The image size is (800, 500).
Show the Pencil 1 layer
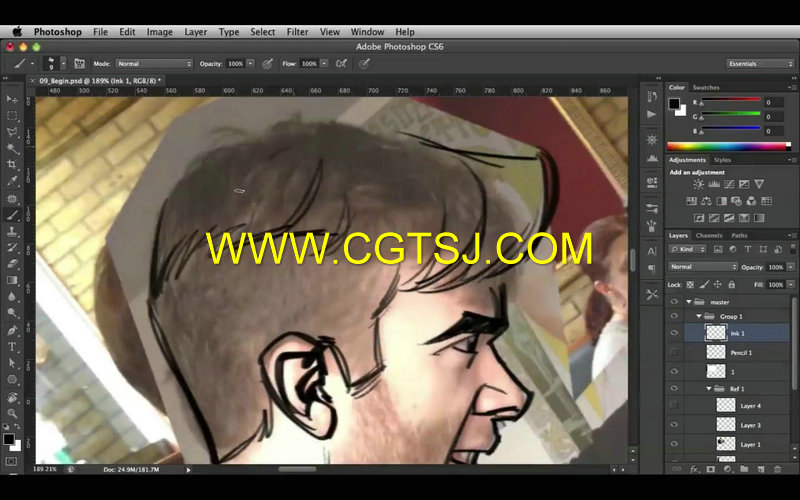click(674, 352)
